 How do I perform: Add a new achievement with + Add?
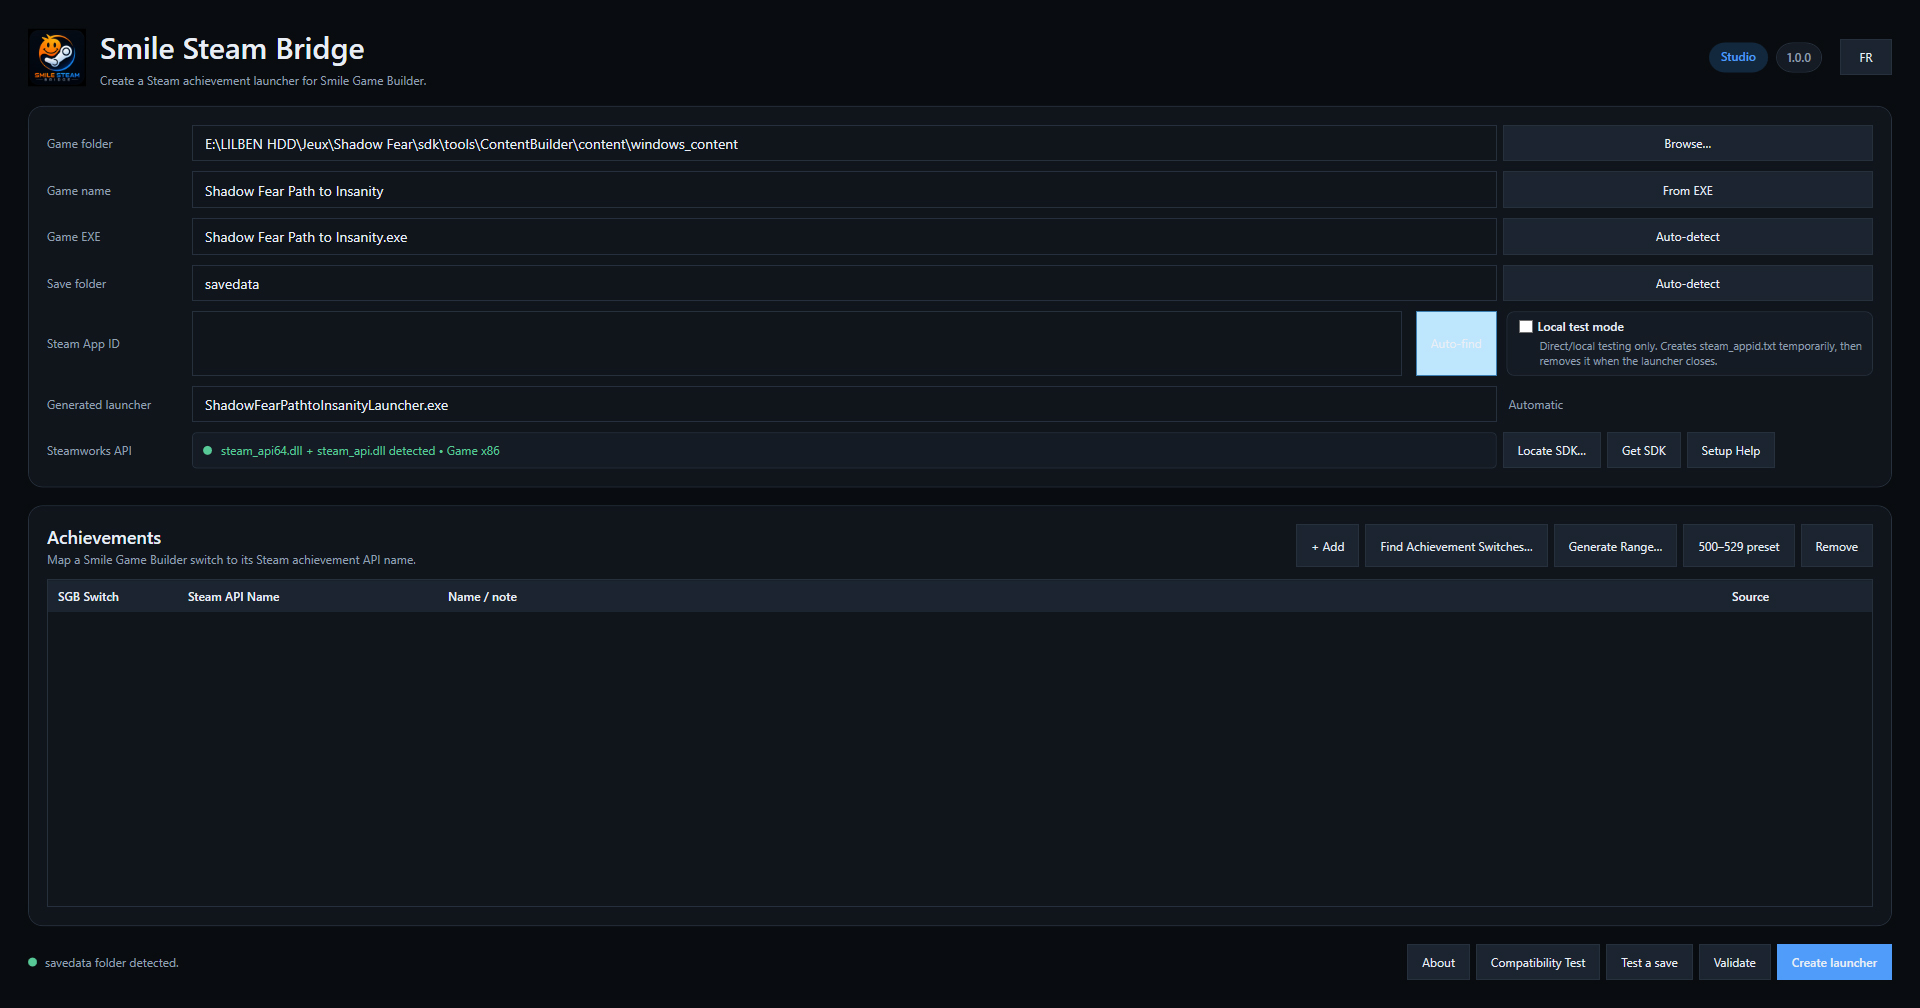1328,547
